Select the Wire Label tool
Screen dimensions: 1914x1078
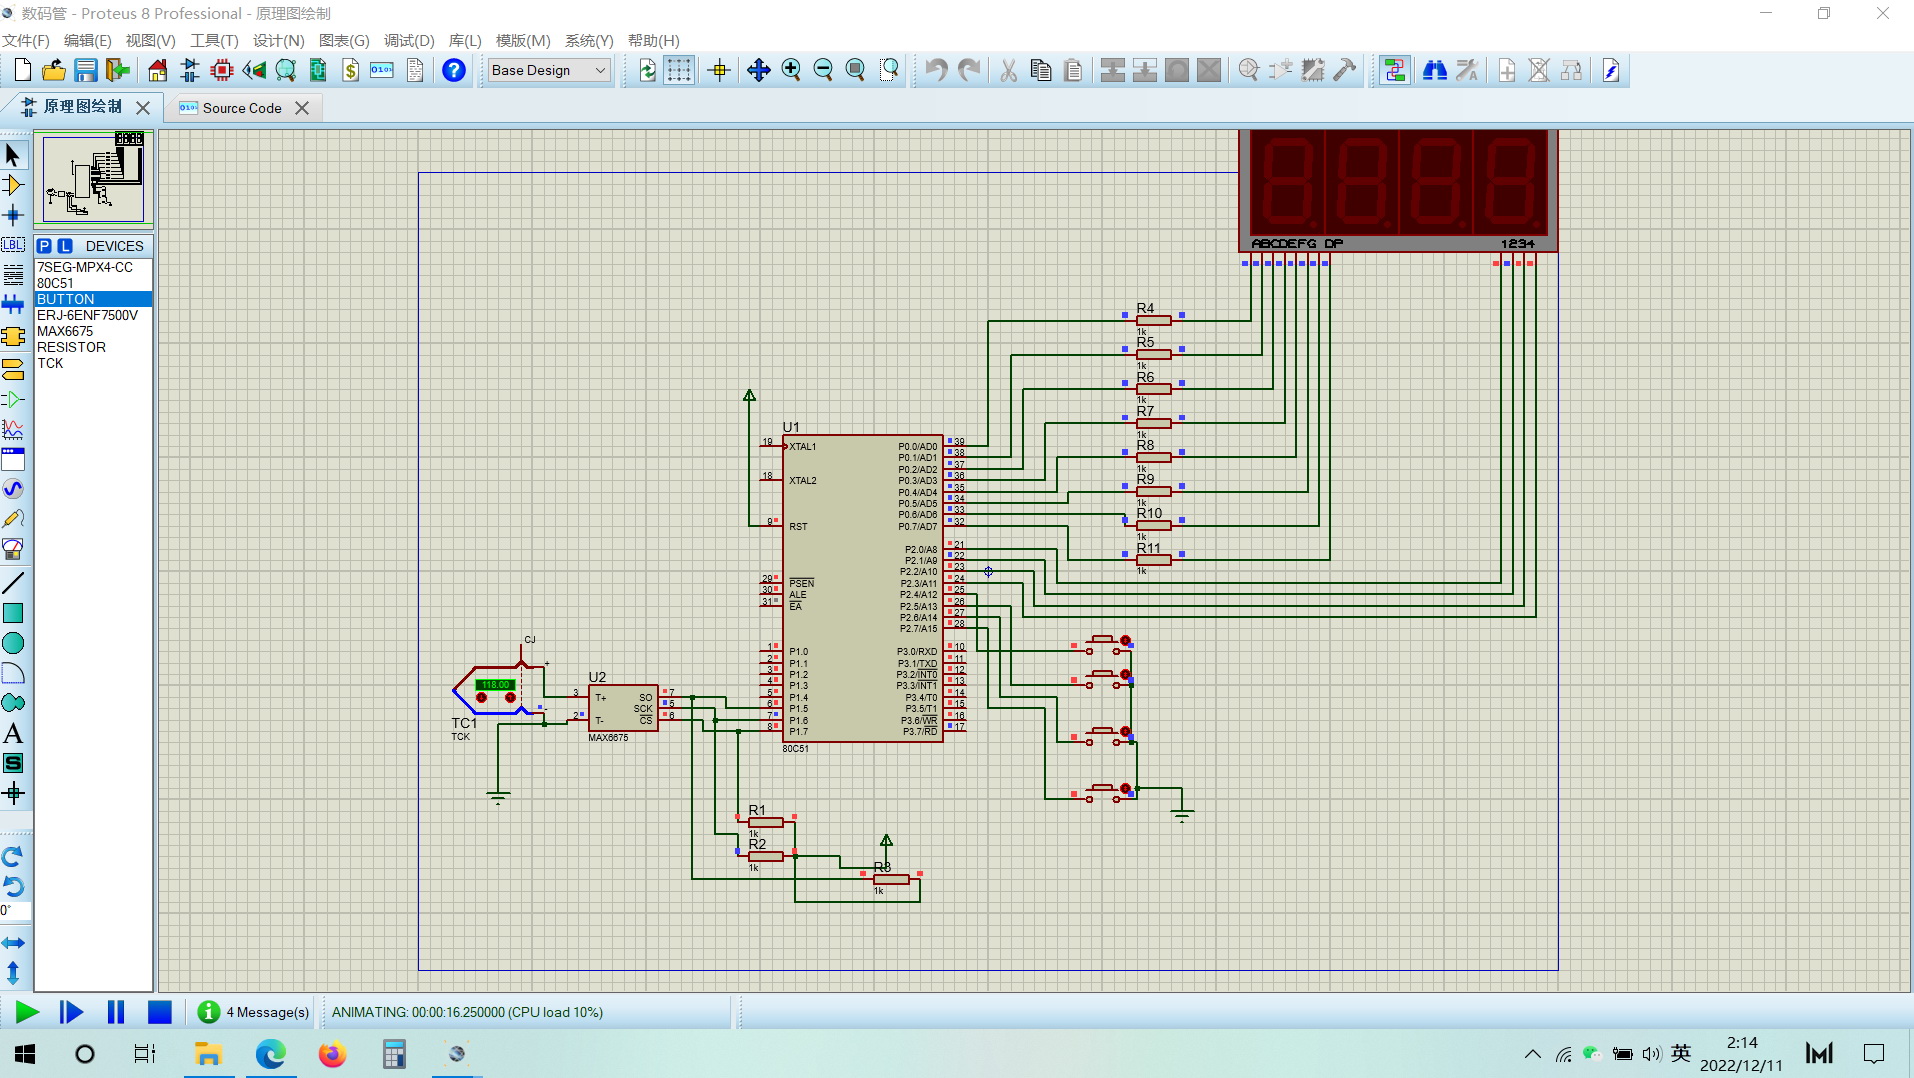click(x=13, y=245)
